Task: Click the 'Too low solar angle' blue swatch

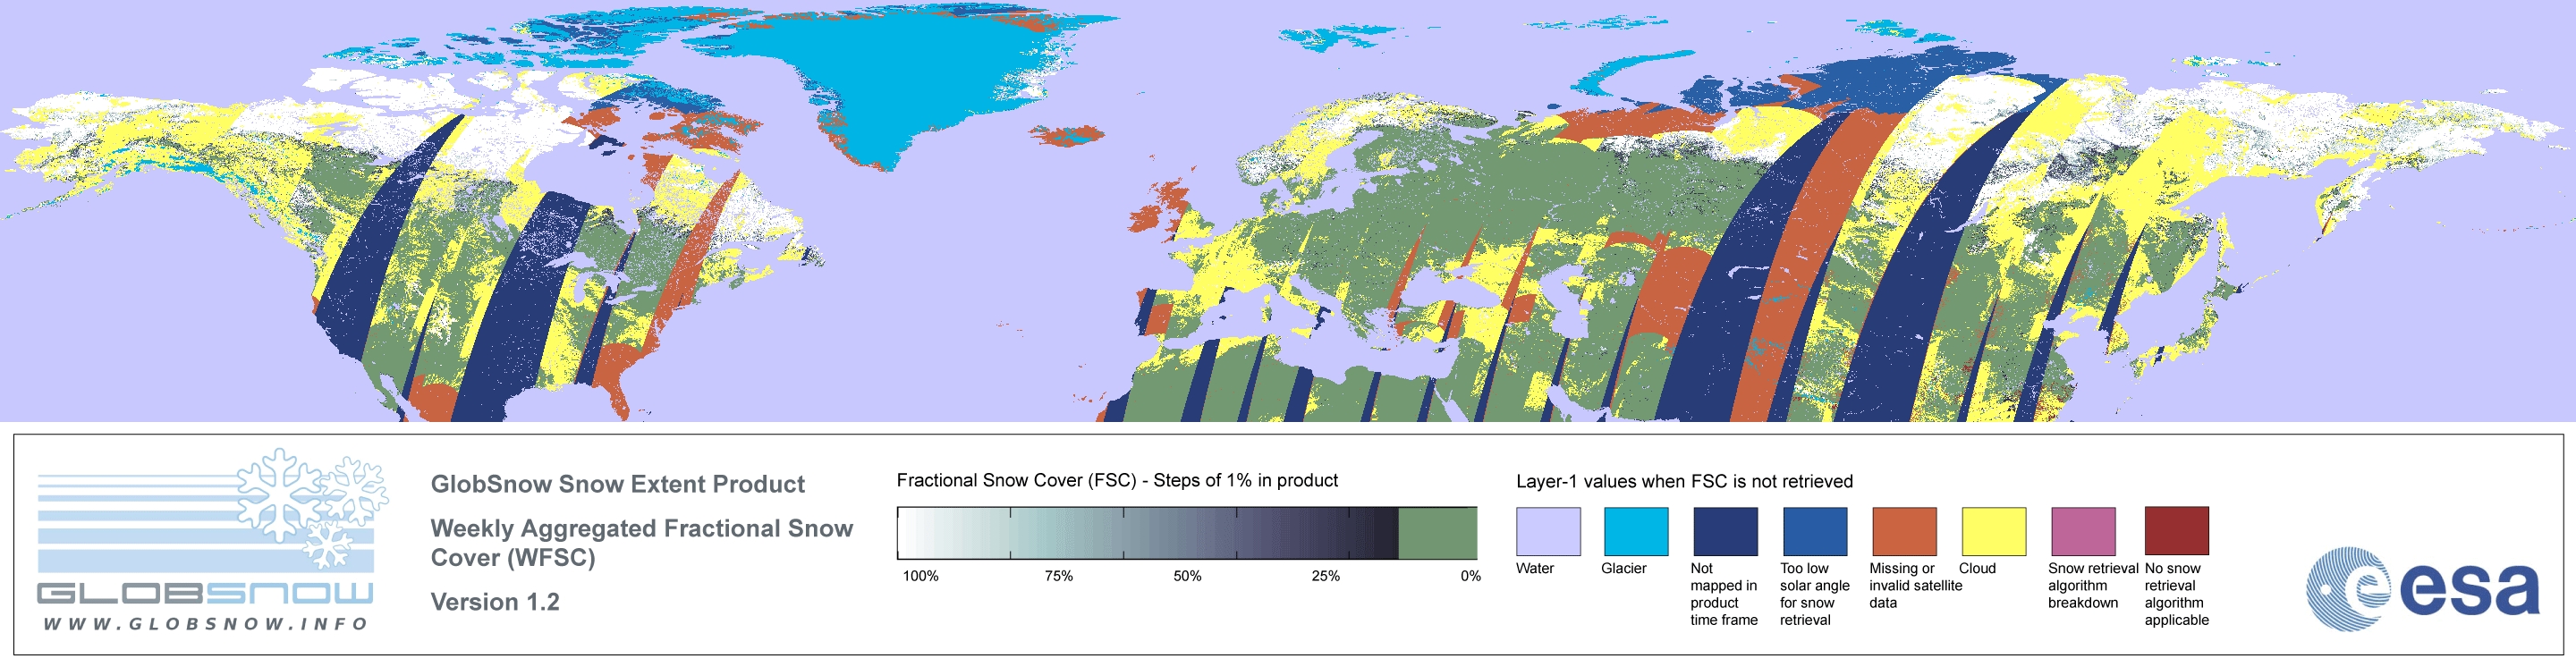Action: 1815,531
